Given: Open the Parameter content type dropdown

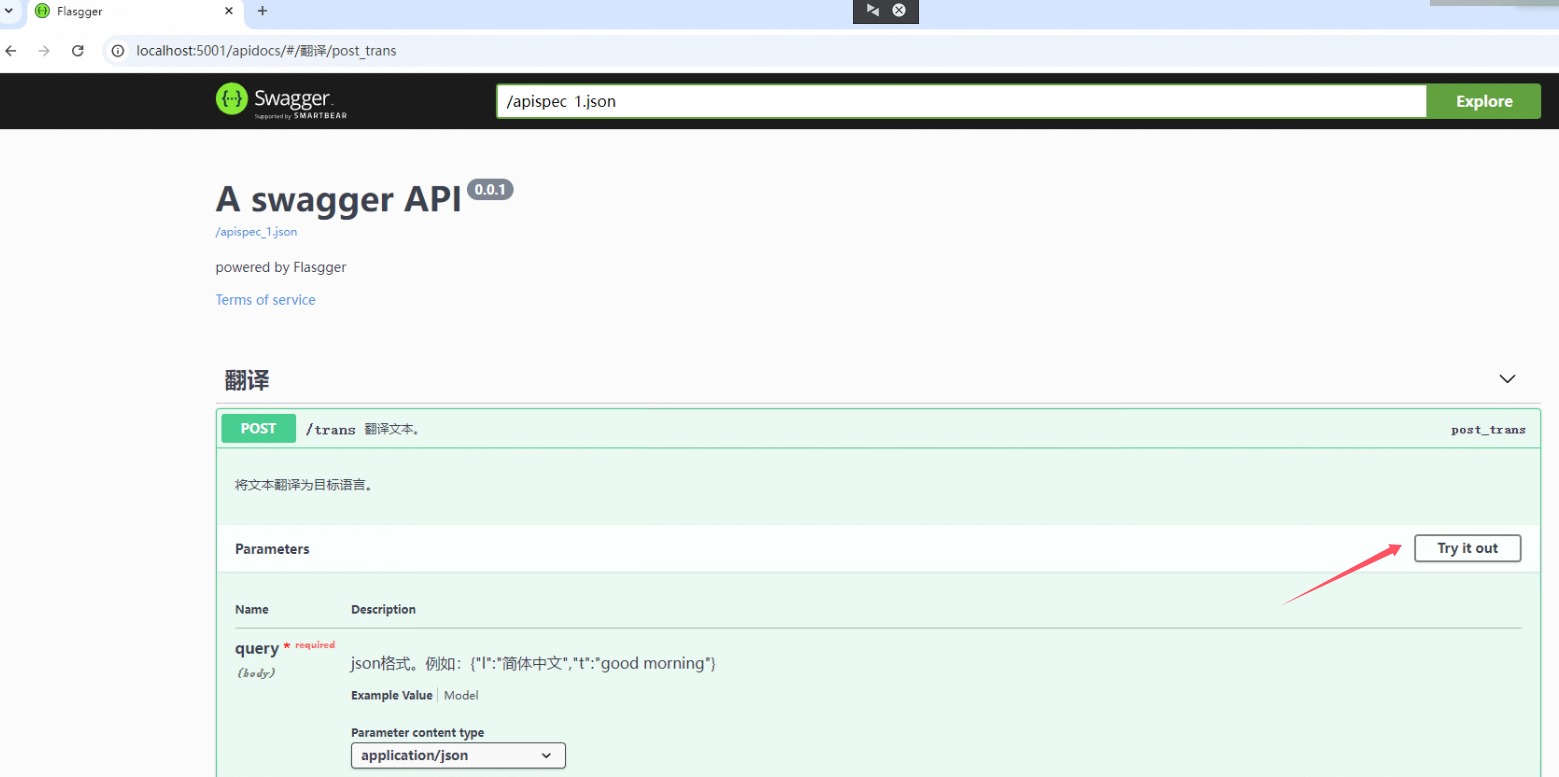Looking at the screenshot, I should (458, 755).
